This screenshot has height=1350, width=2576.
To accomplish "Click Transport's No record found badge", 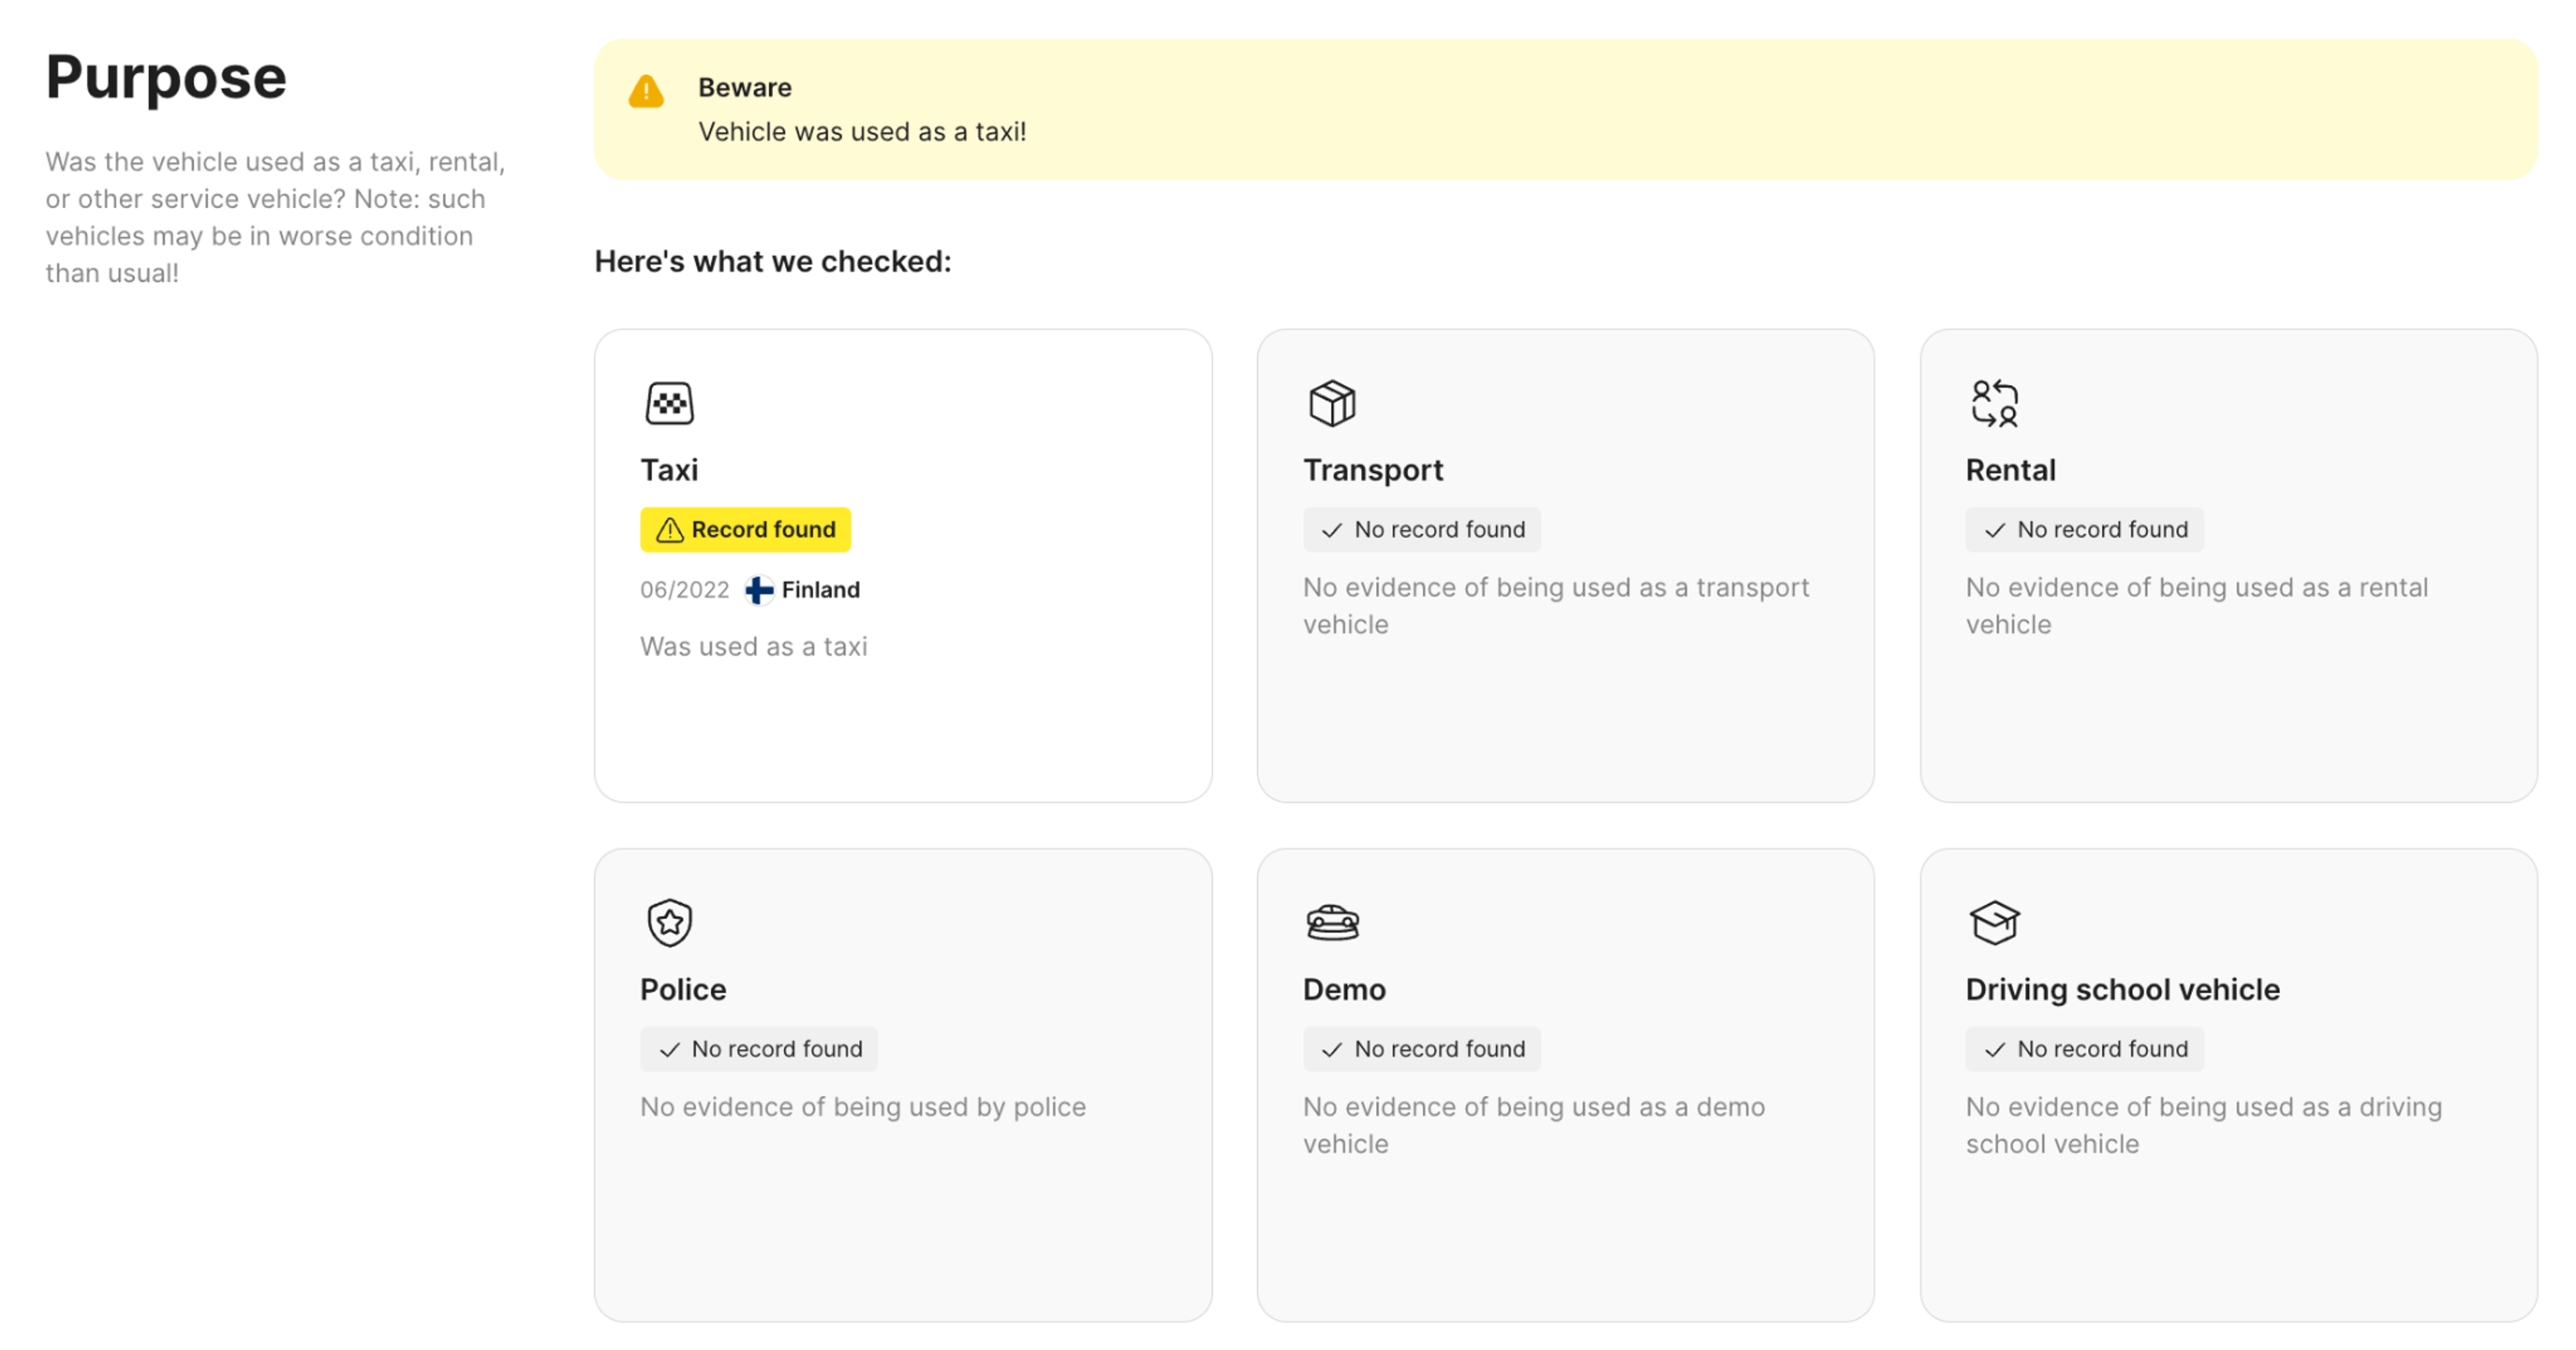I will (x=1421, y=529).
